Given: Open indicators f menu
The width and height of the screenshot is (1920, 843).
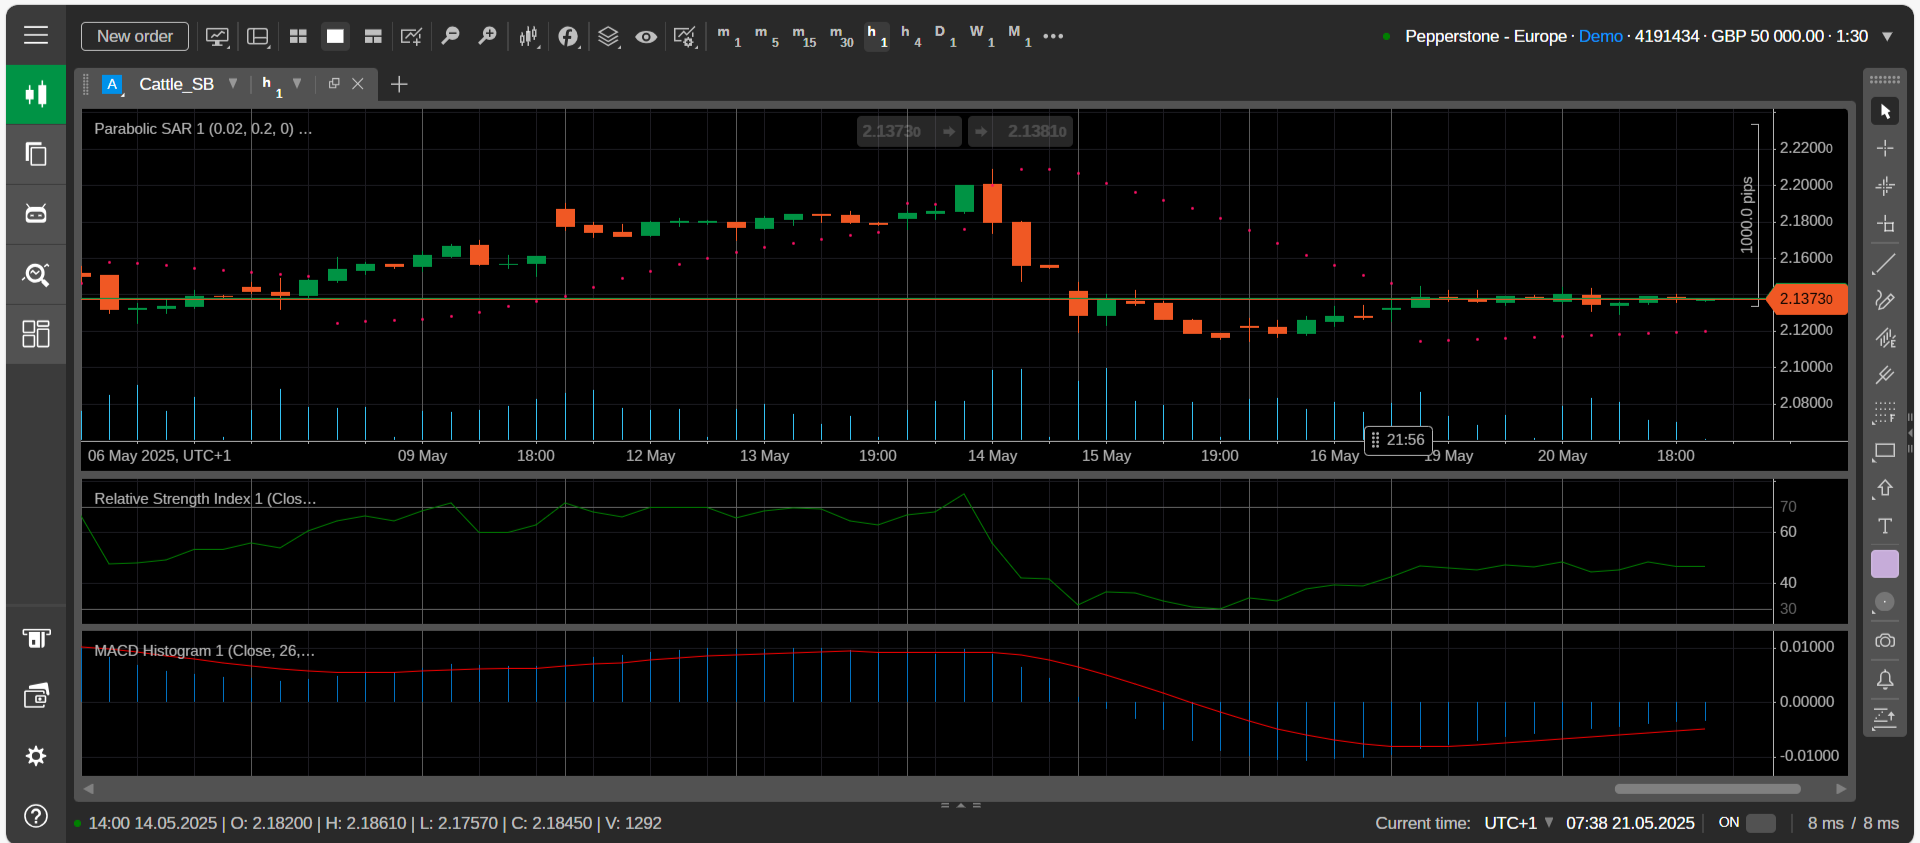Looking at the screenshot, I should point(568,37).
